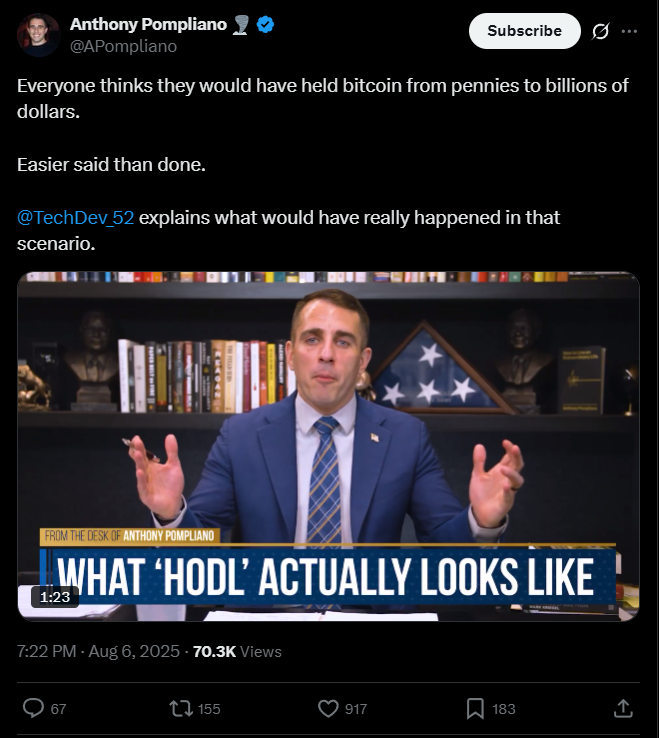Play the HODL video thumbnail
This screenshot has height=738, width=659.
pyautogui.click(x=329, y=446)
